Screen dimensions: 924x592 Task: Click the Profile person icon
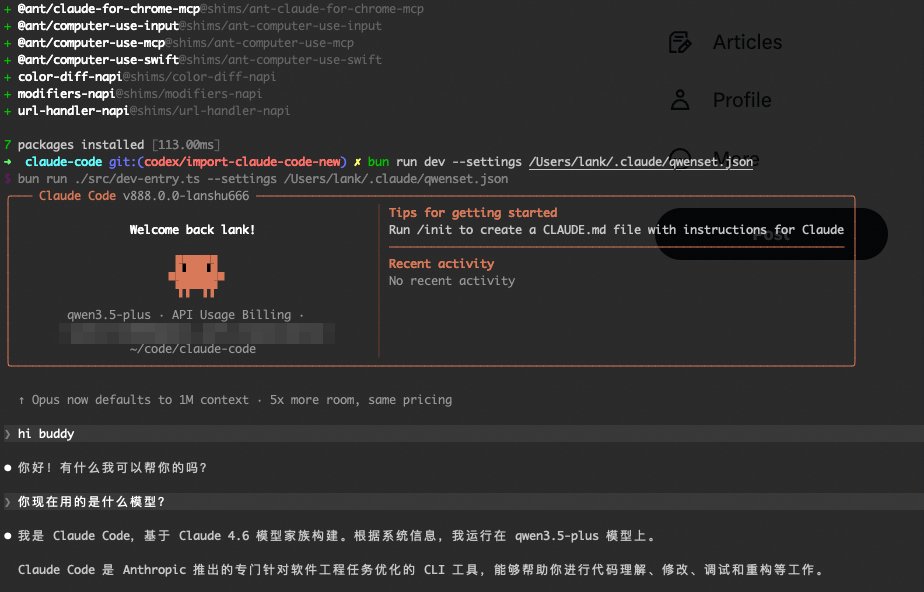click(x=680, y=100)
